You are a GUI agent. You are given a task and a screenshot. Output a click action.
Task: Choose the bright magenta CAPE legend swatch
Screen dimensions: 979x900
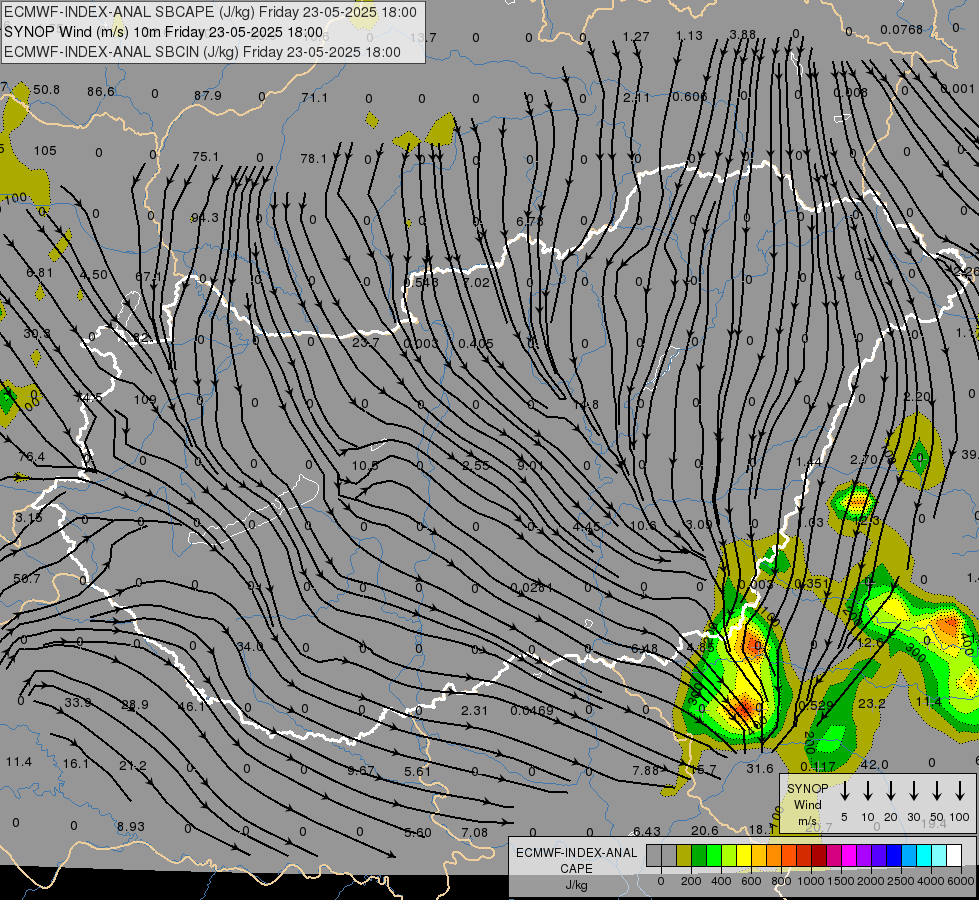[850, 855]
